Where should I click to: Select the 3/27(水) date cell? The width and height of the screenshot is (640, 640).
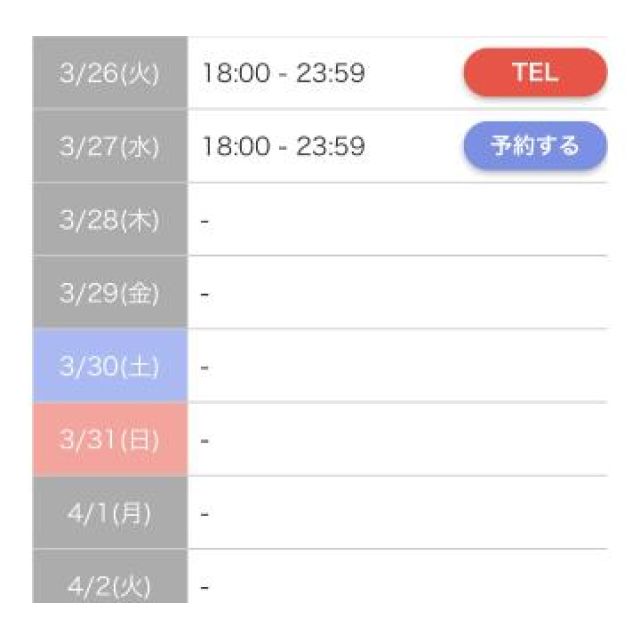110,146
